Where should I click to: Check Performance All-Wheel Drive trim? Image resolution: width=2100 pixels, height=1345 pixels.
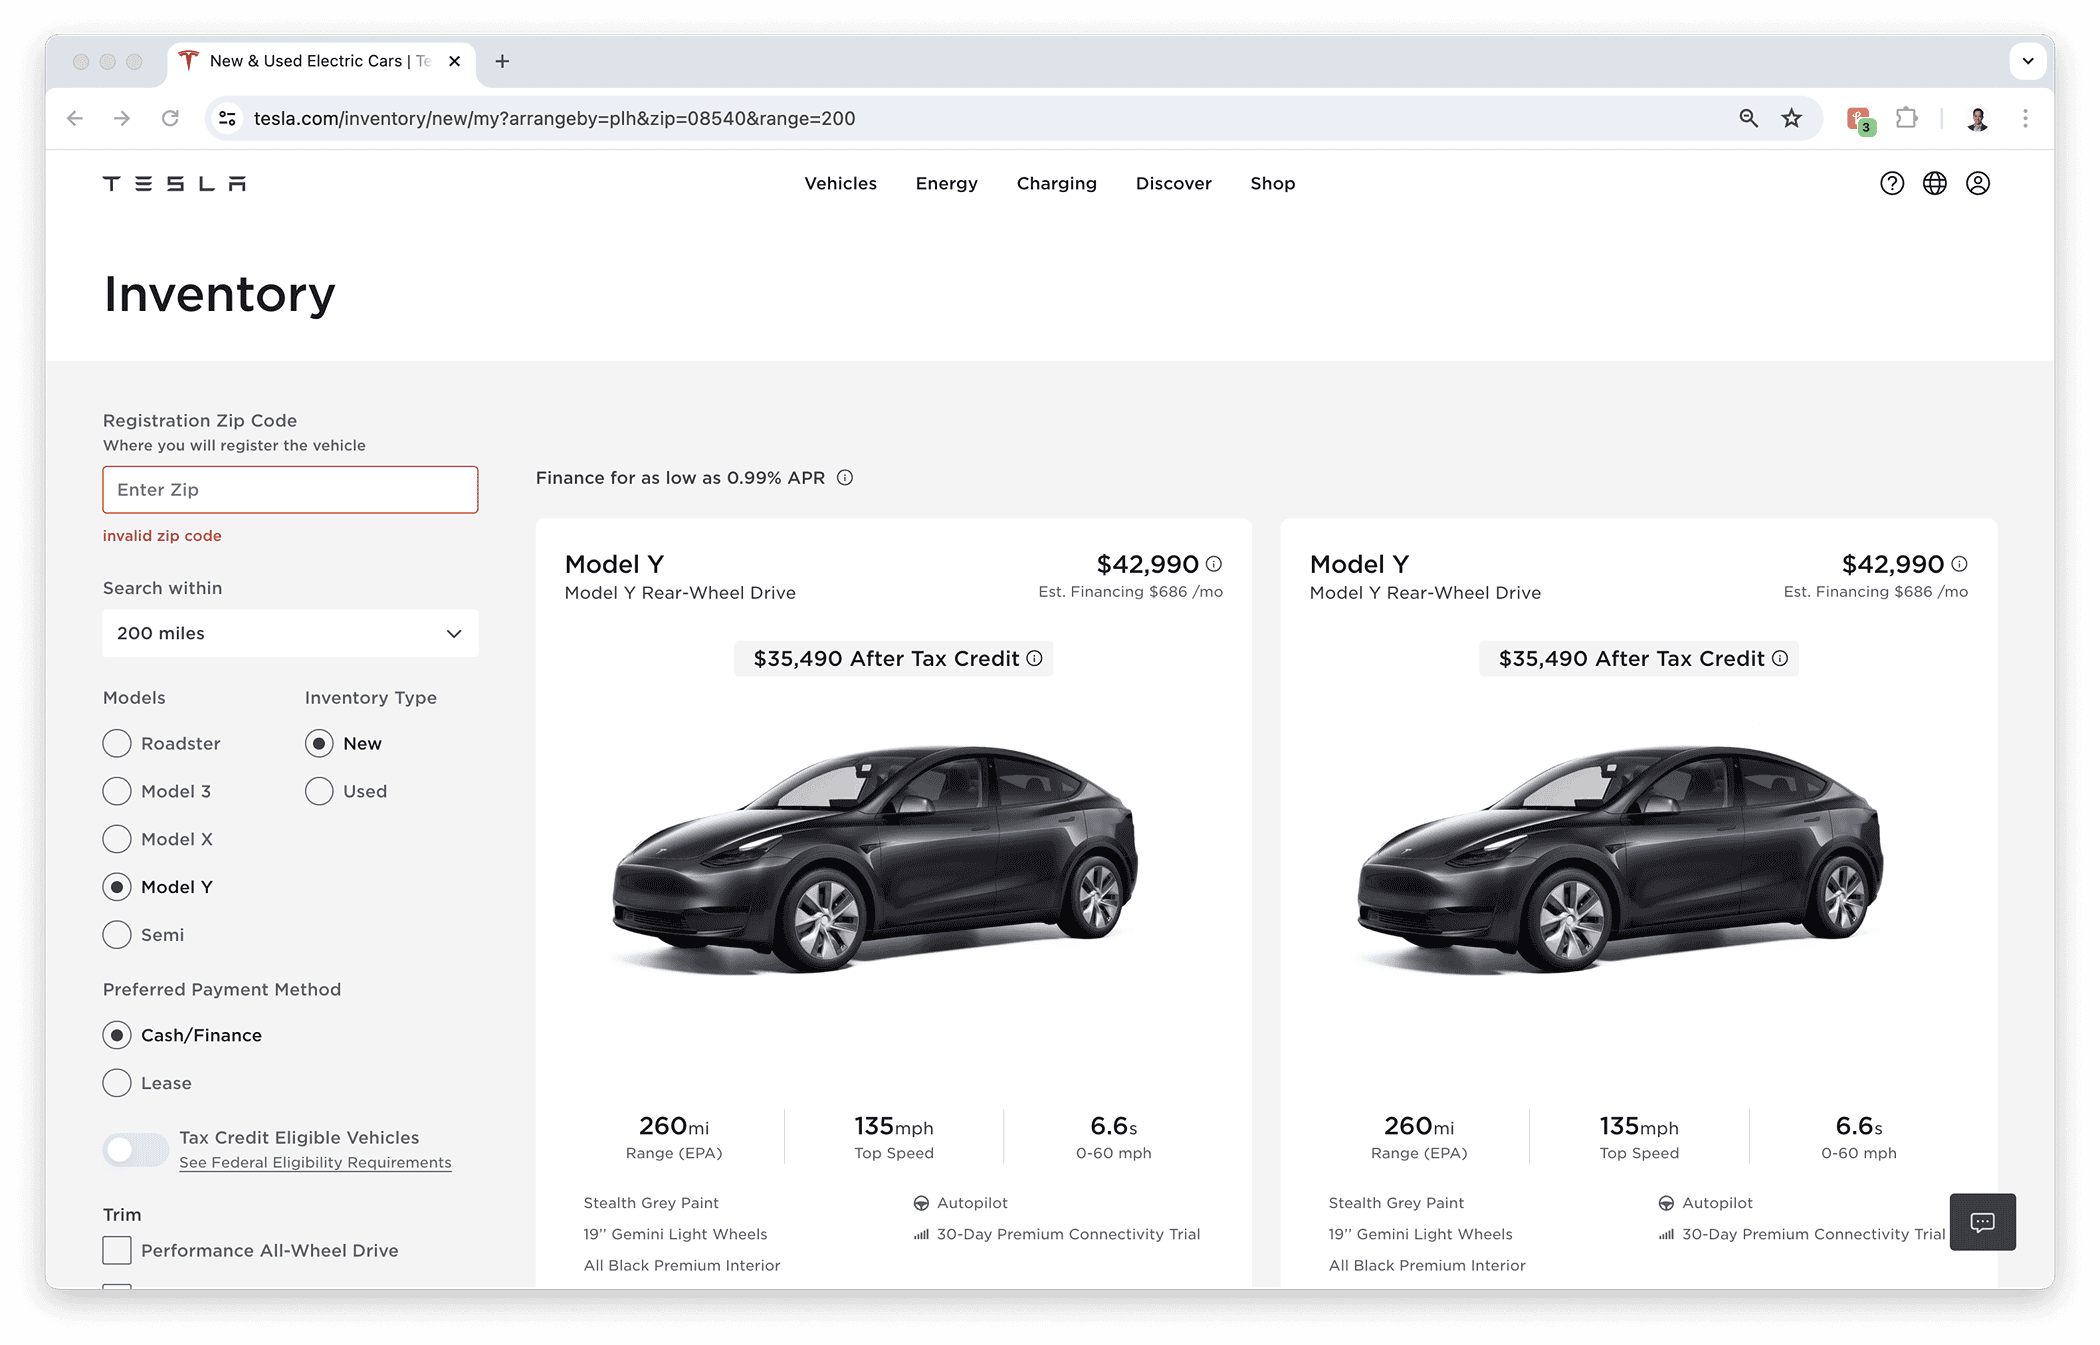point(117,1250)
